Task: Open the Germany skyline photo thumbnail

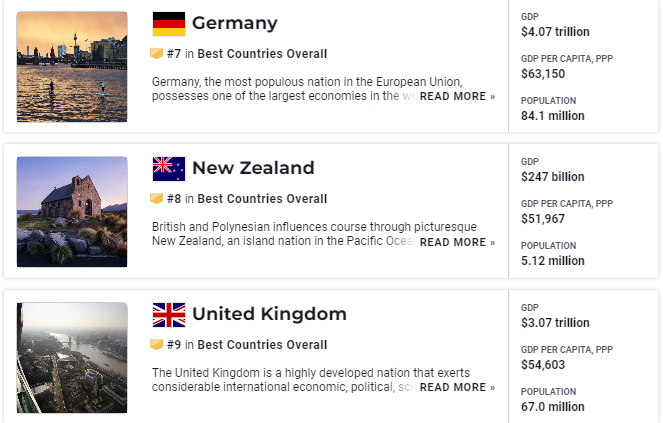Action: (x=72, y=67)
